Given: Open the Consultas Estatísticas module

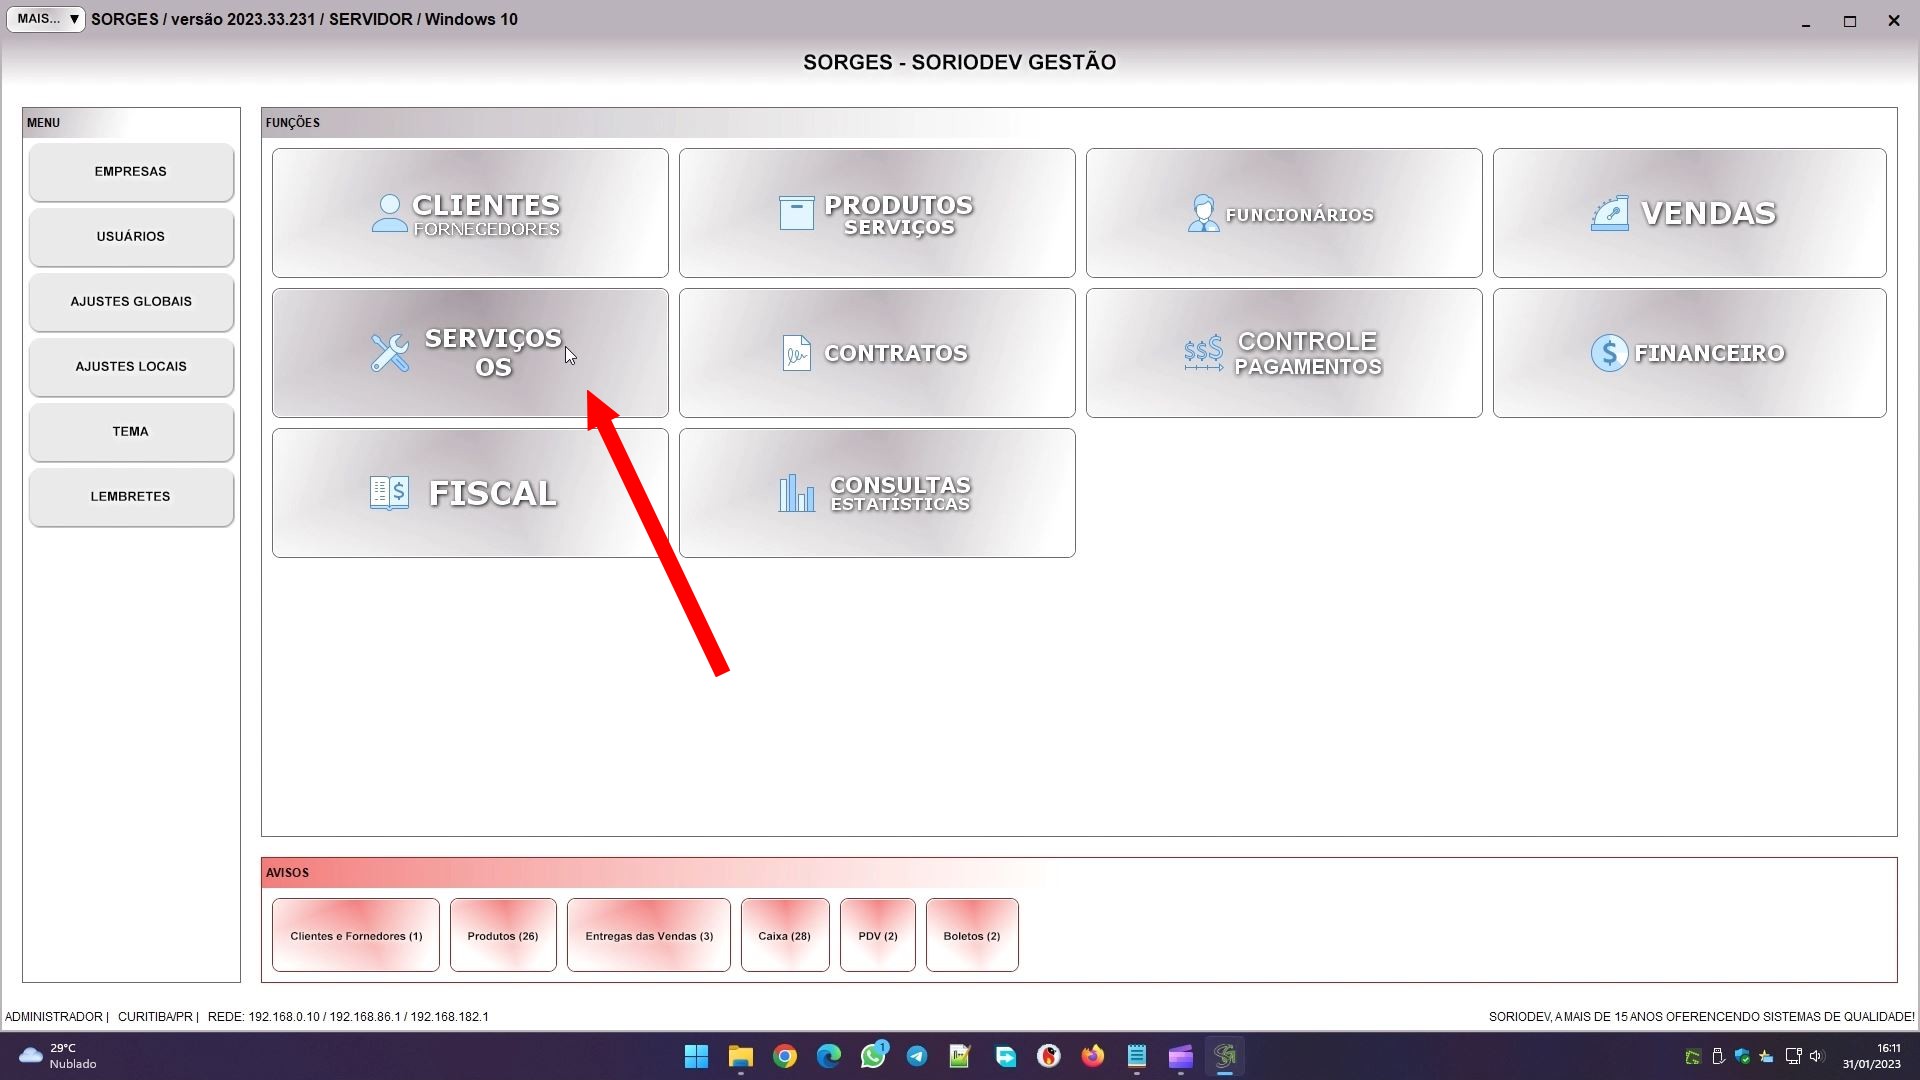Looking at the screenshot, I should [x=877, y=493].
